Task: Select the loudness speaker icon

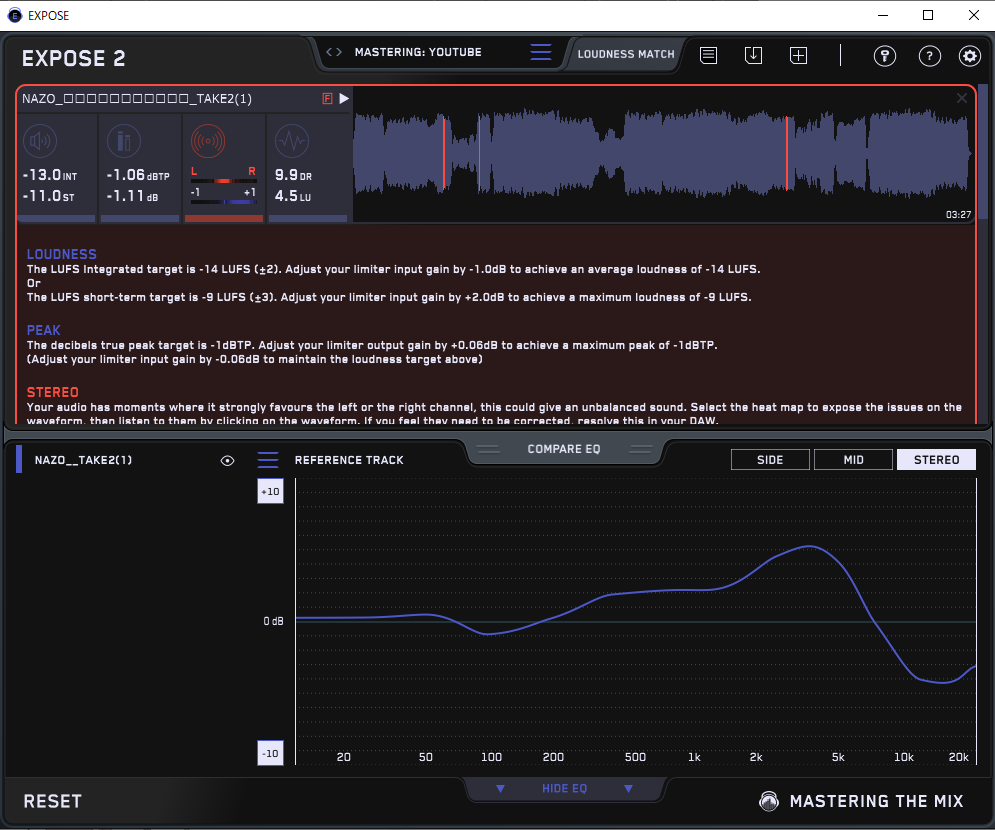Action: click(40, 141)
